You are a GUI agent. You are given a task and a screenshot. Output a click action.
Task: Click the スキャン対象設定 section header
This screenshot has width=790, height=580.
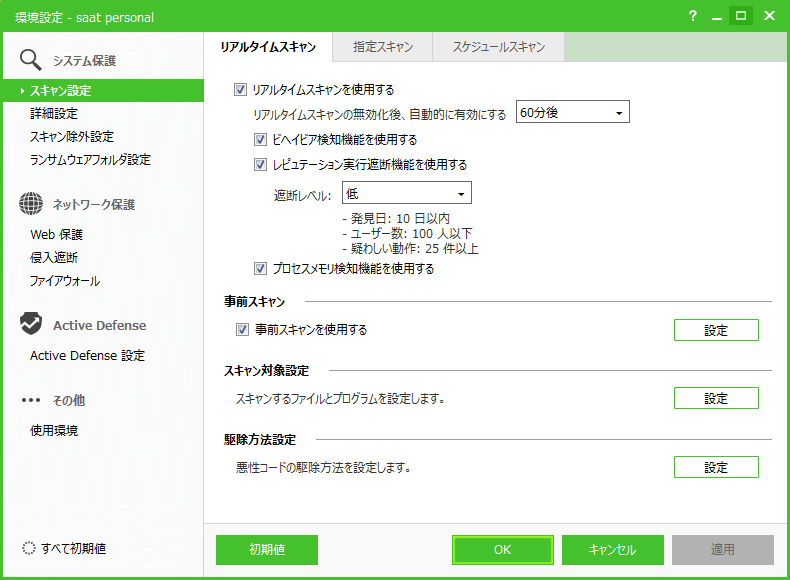coord(267,371)
